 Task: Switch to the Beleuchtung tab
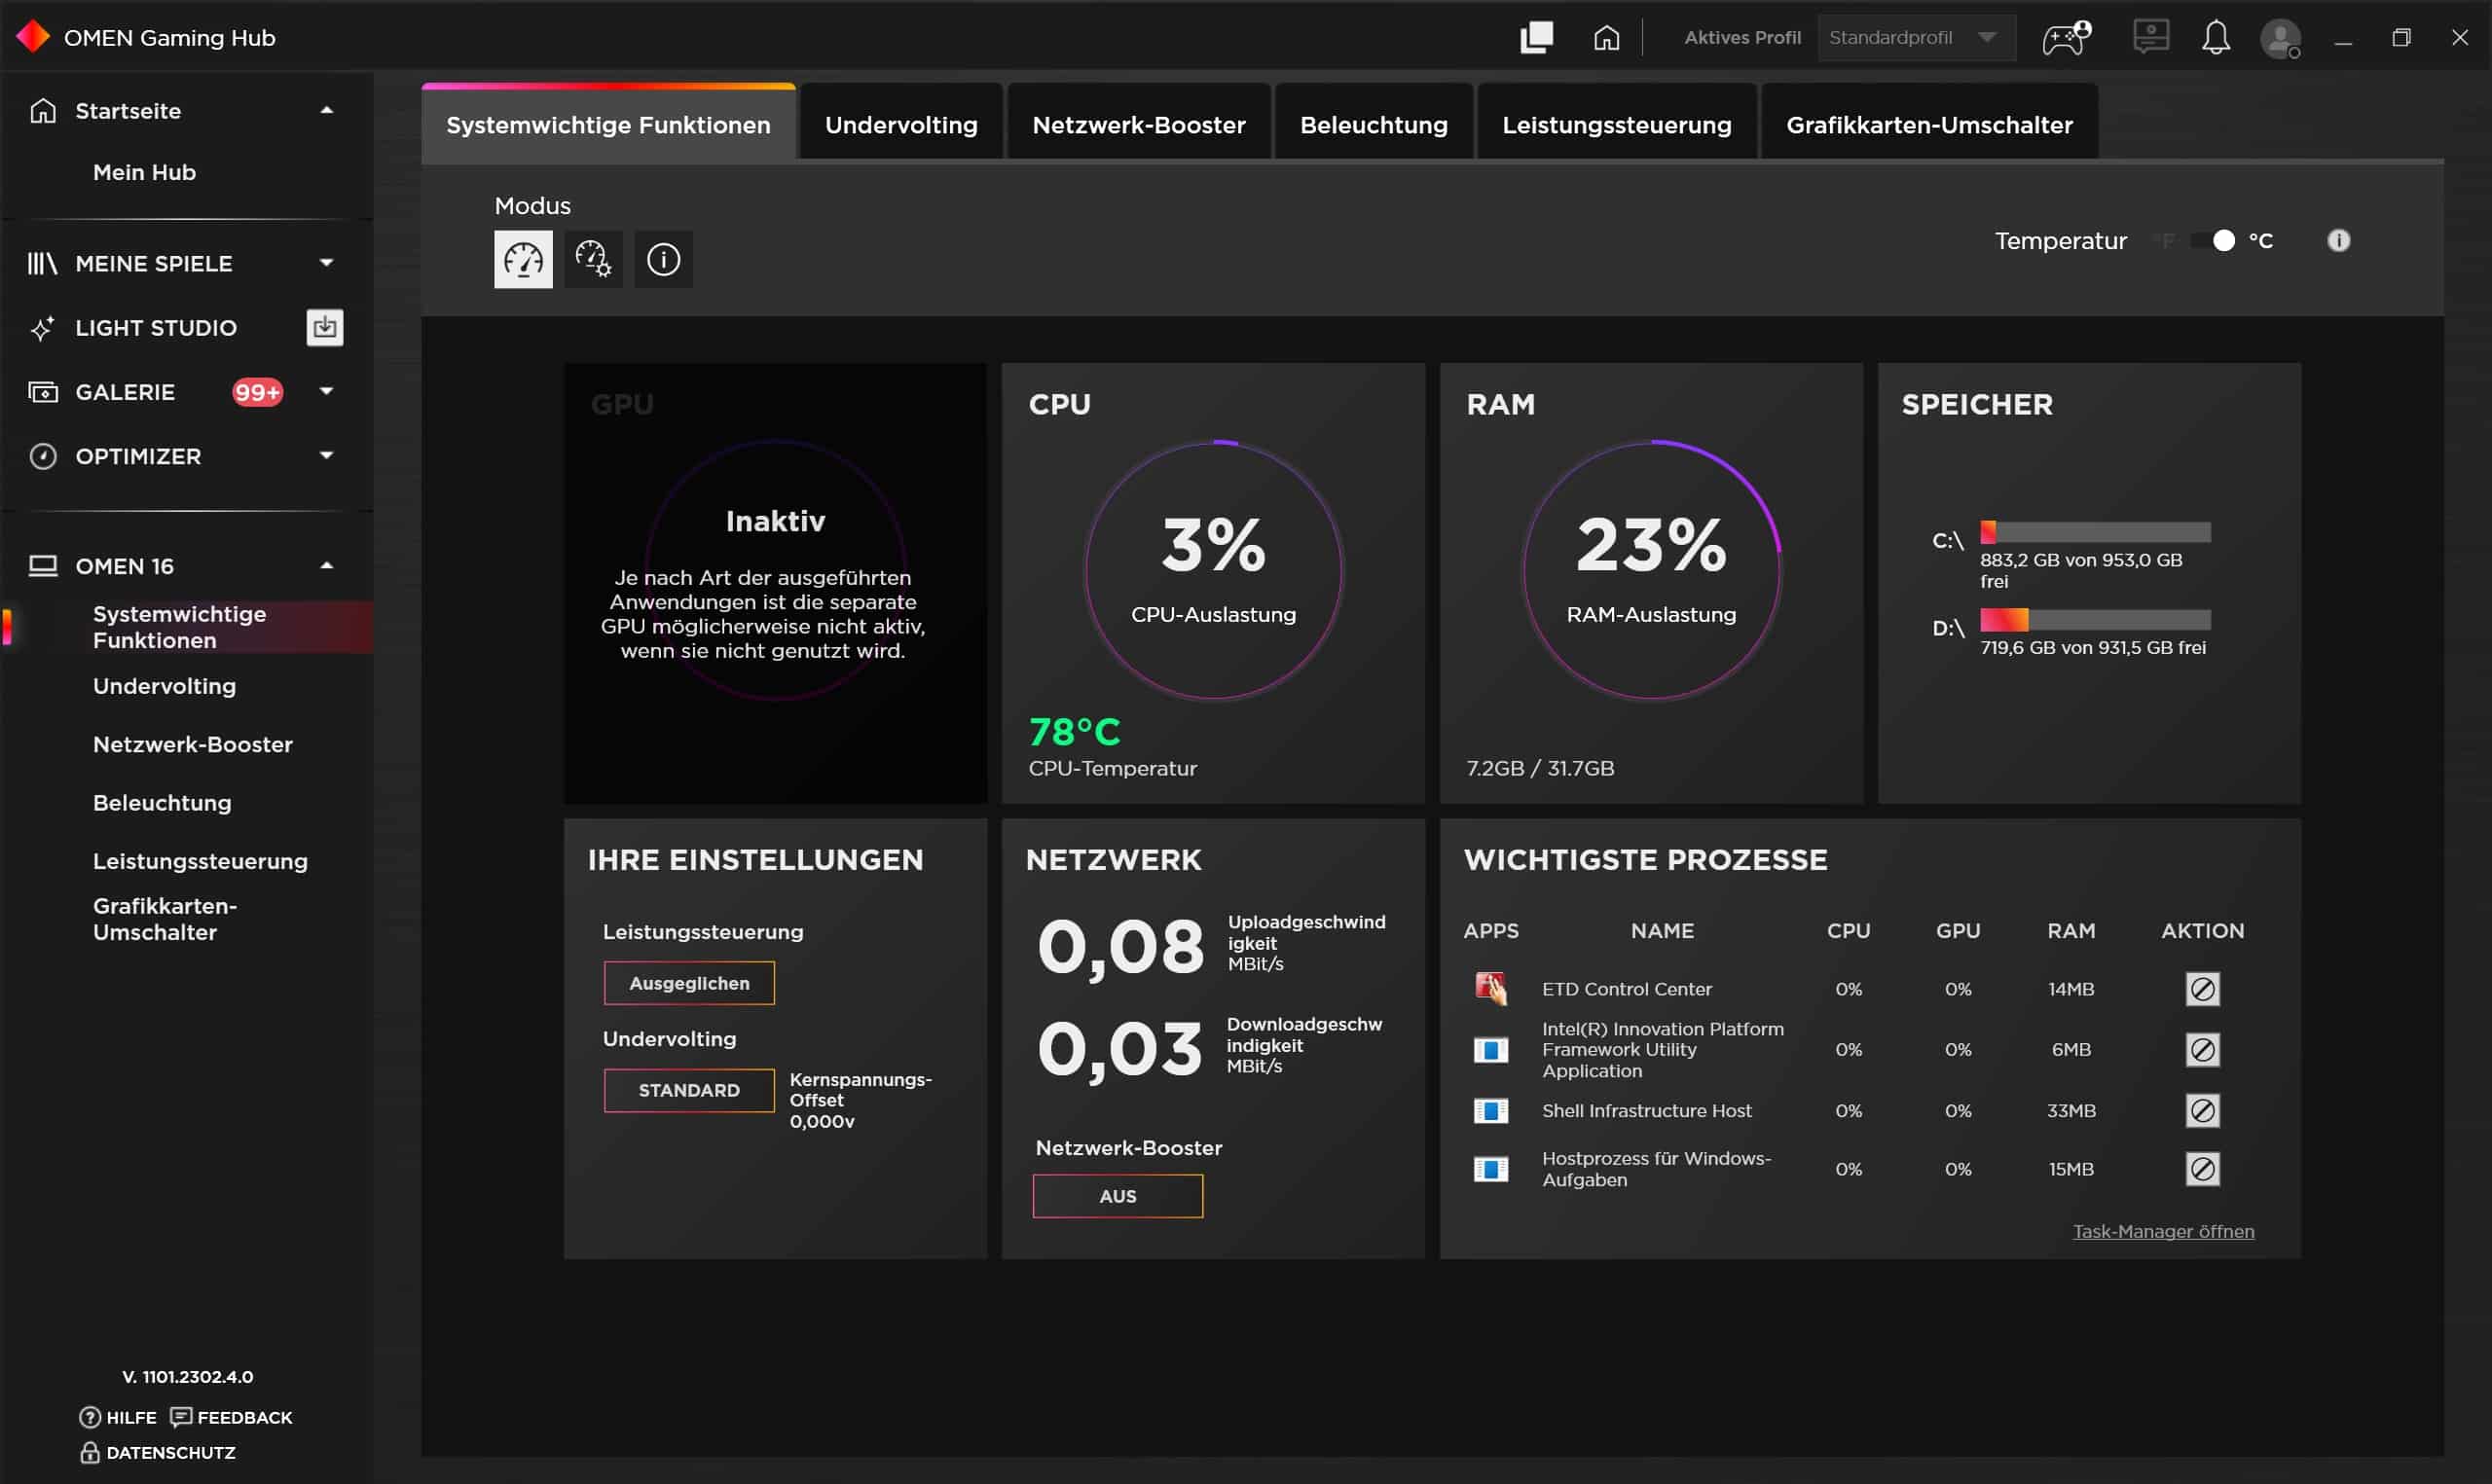1373,125
